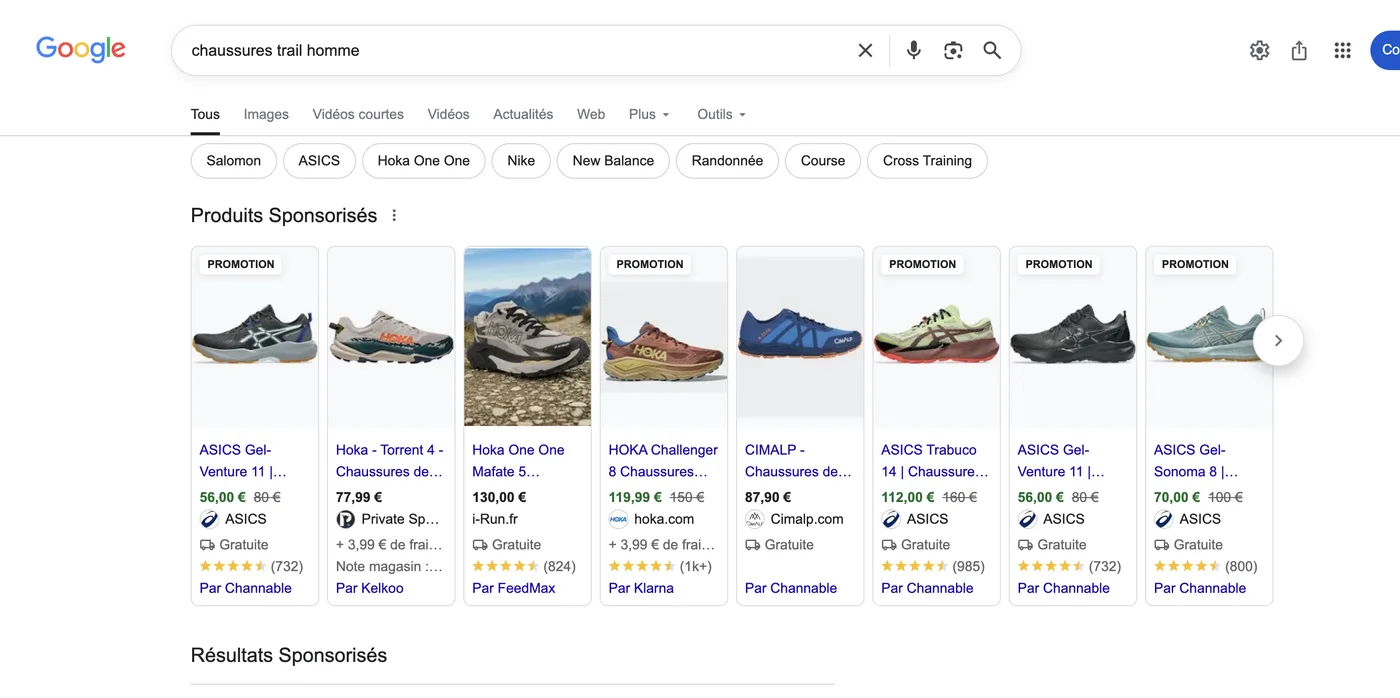Click the blue account avatar
Image resolution: width=1400 pixels, height=698 pixels.
pos(1386,50)
